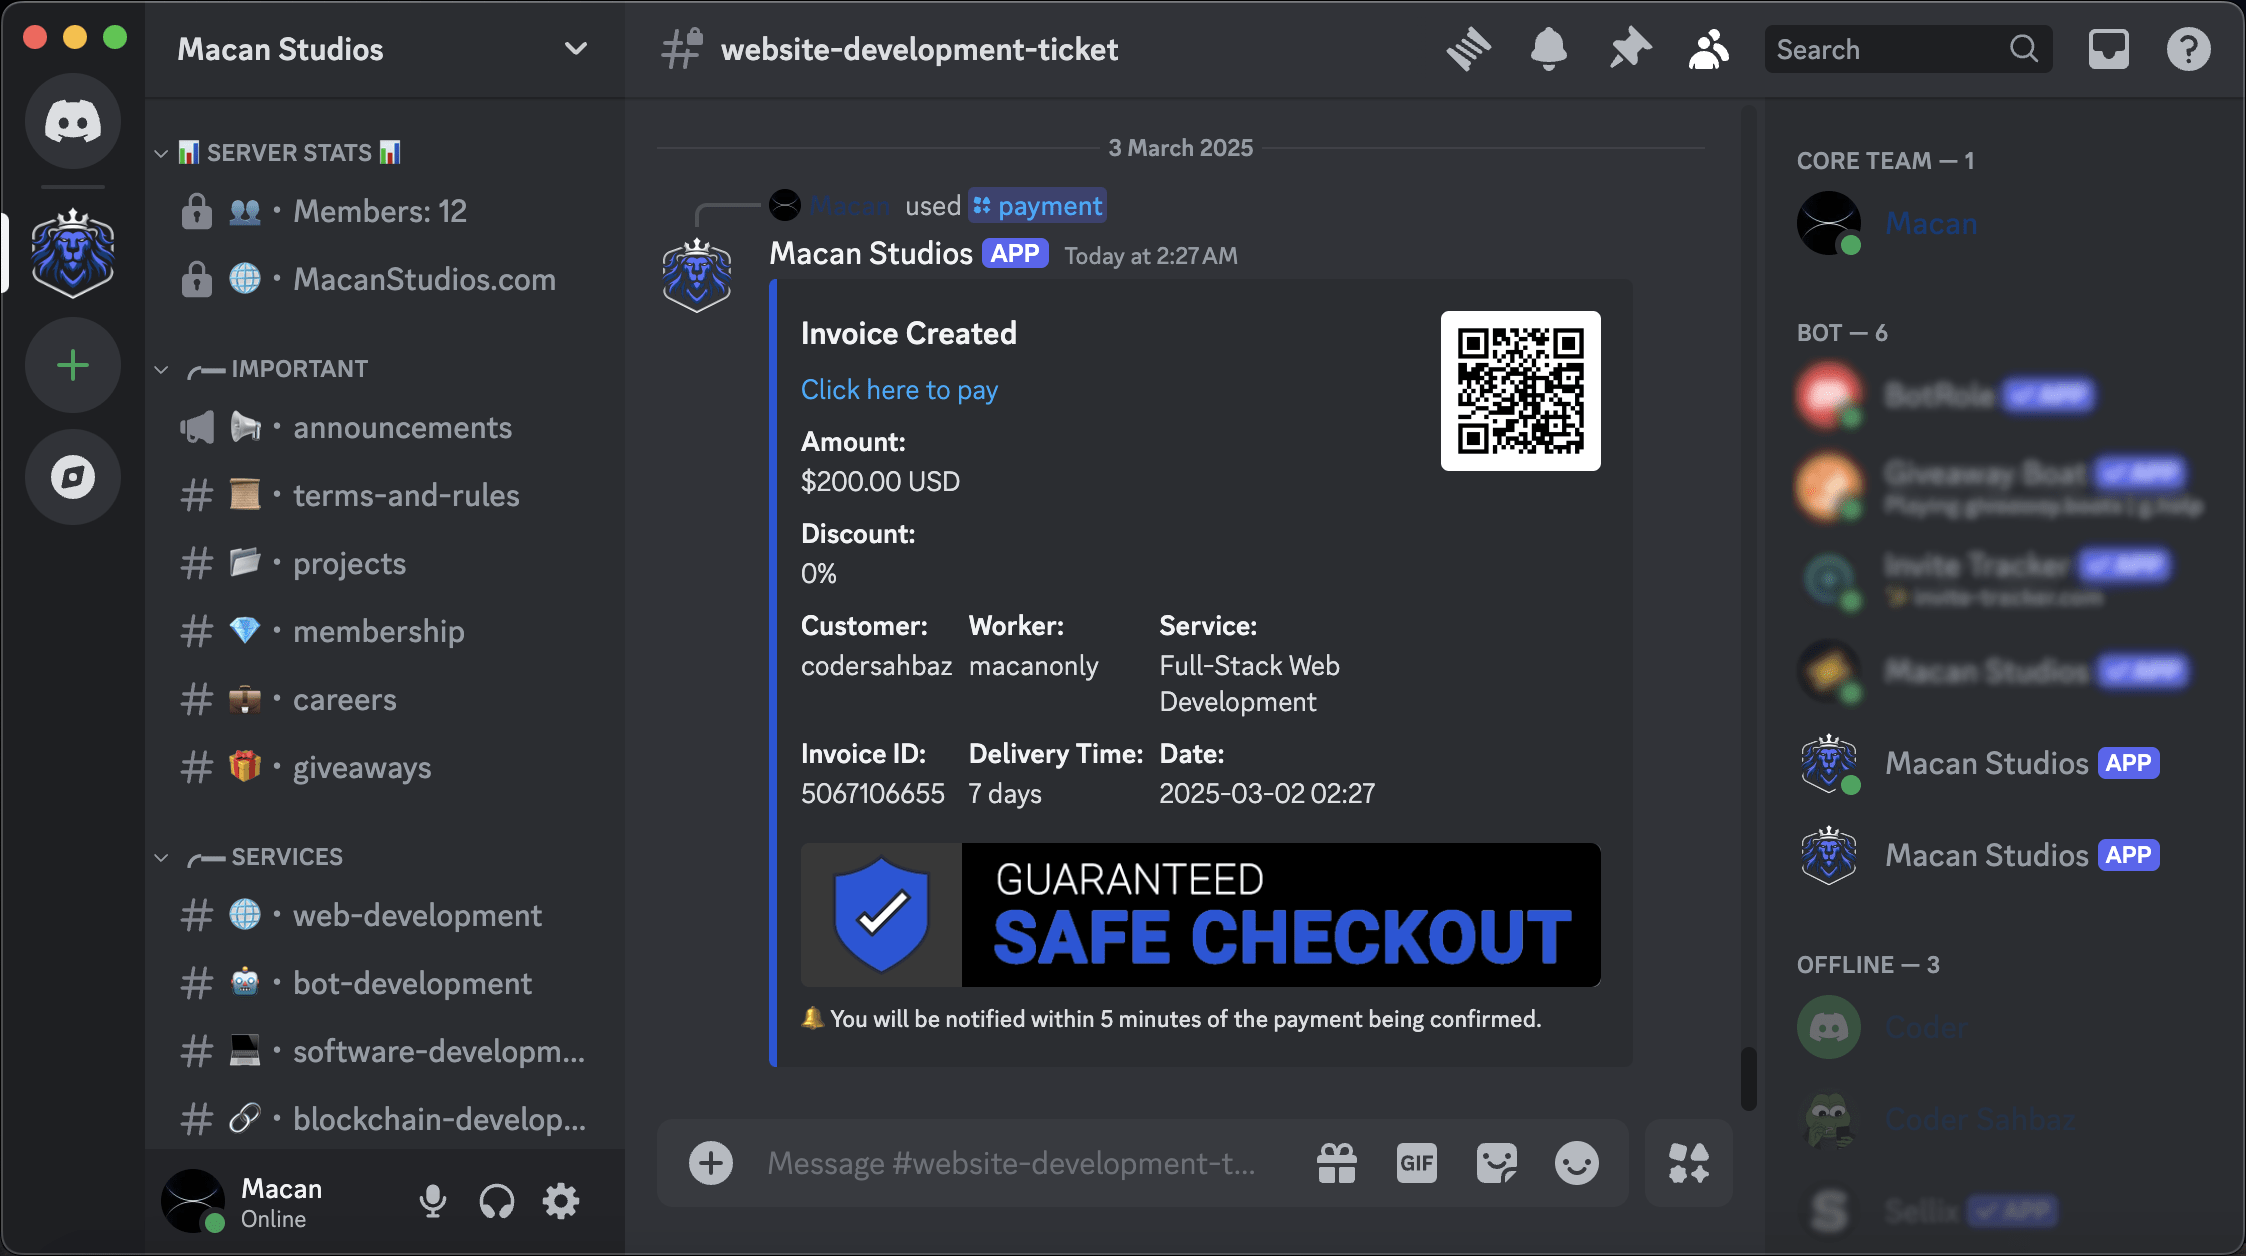Click the 'Today at 2:27 AM' timestamp
Image resolution: width=2246 pixels, height=1256 pixels.
tap(1150, 256)
